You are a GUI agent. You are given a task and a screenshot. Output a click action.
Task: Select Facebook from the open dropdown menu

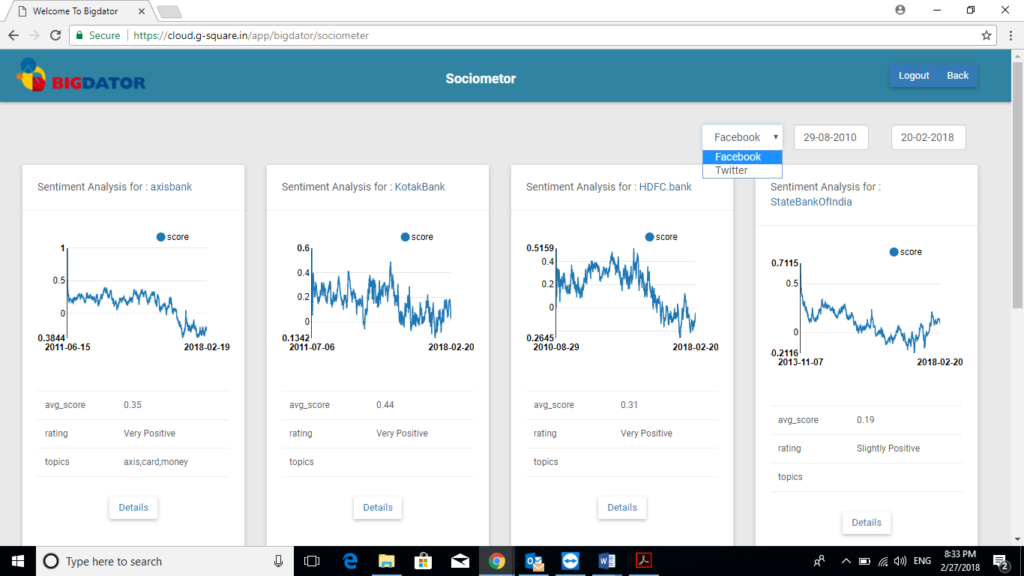[x=740, y=157]
